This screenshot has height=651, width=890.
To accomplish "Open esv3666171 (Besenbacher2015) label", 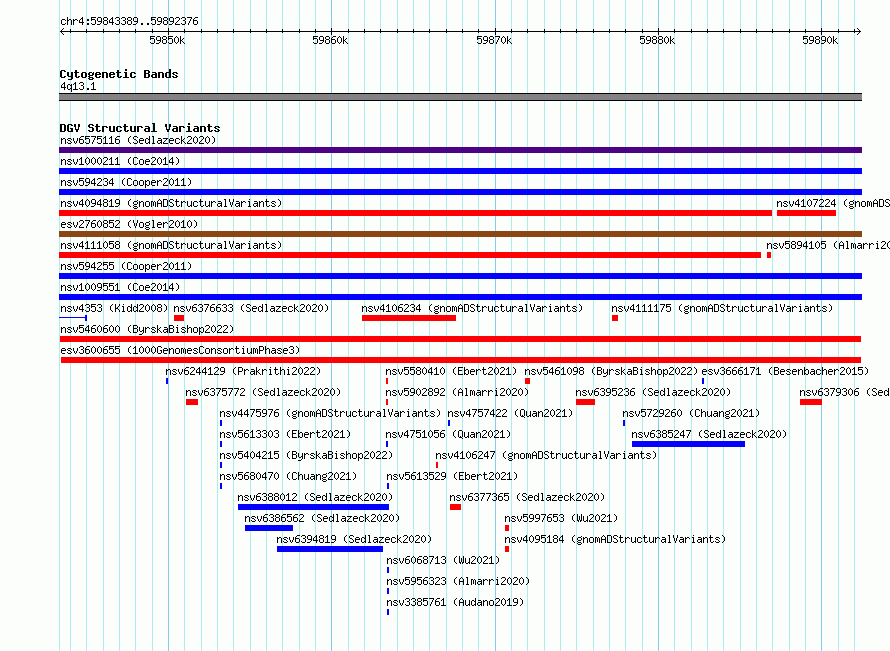I will (785, 371).
